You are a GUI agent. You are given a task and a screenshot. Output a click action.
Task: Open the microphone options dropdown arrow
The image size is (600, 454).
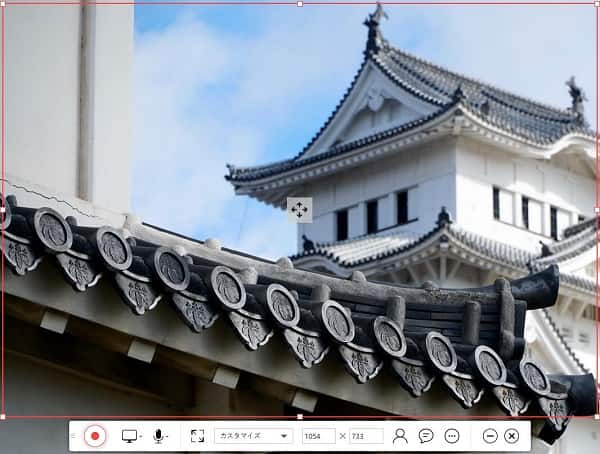[168, 437]
